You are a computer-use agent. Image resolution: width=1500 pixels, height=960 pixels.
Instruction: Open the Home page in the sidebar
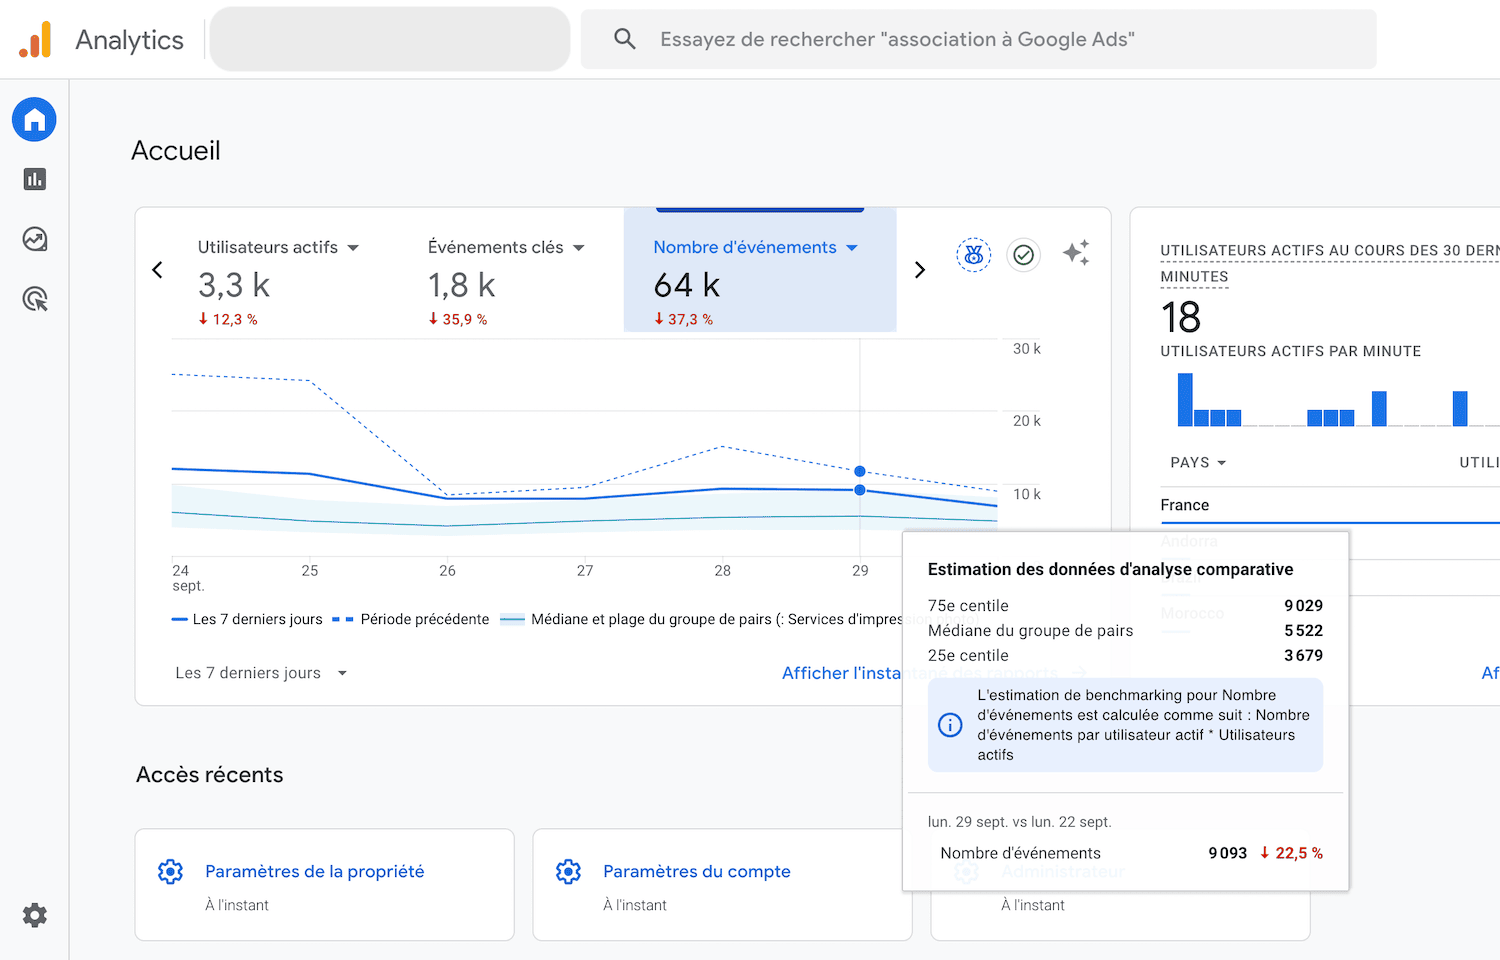tap(34, 120)
